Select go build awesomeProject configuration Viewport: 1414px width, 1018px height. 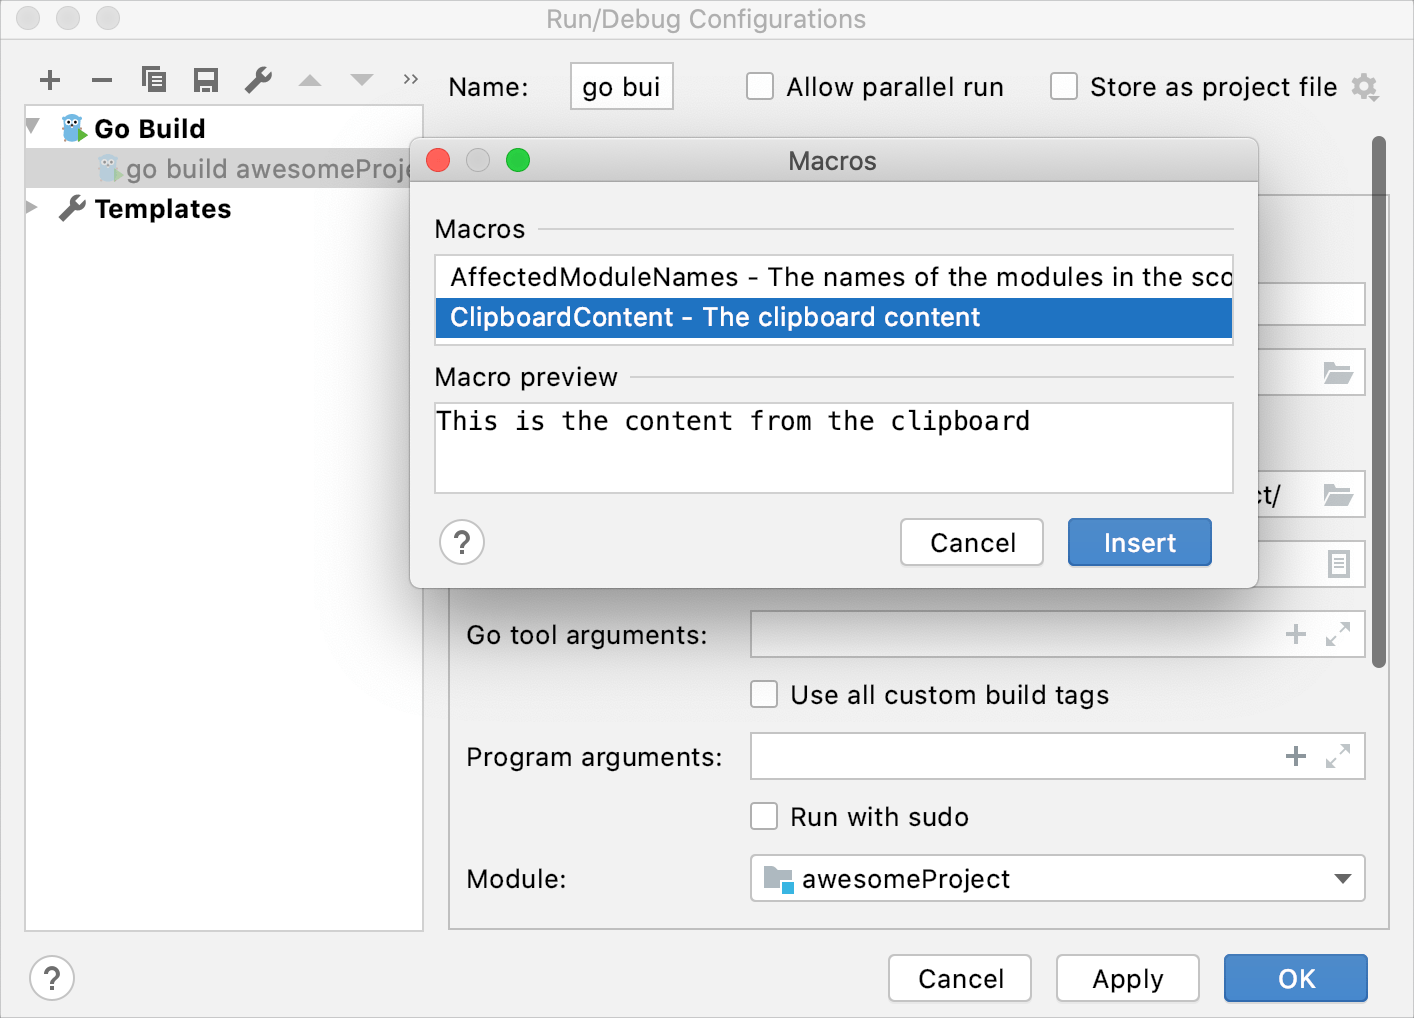218,168
